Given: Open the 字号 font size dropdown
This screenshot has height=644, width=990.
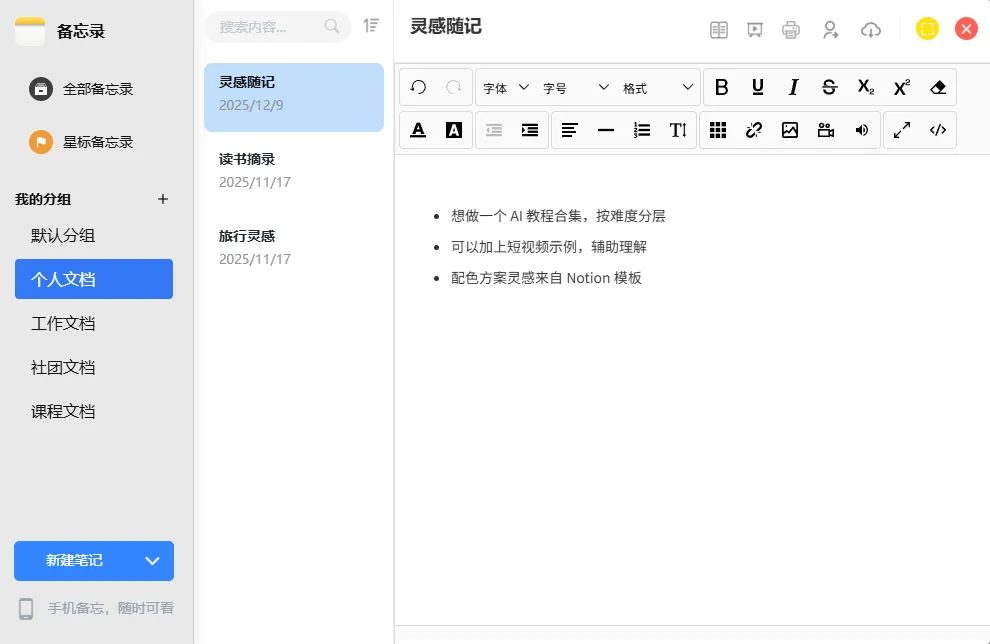Looking at the screenshot, I should (x=575, y=88).
